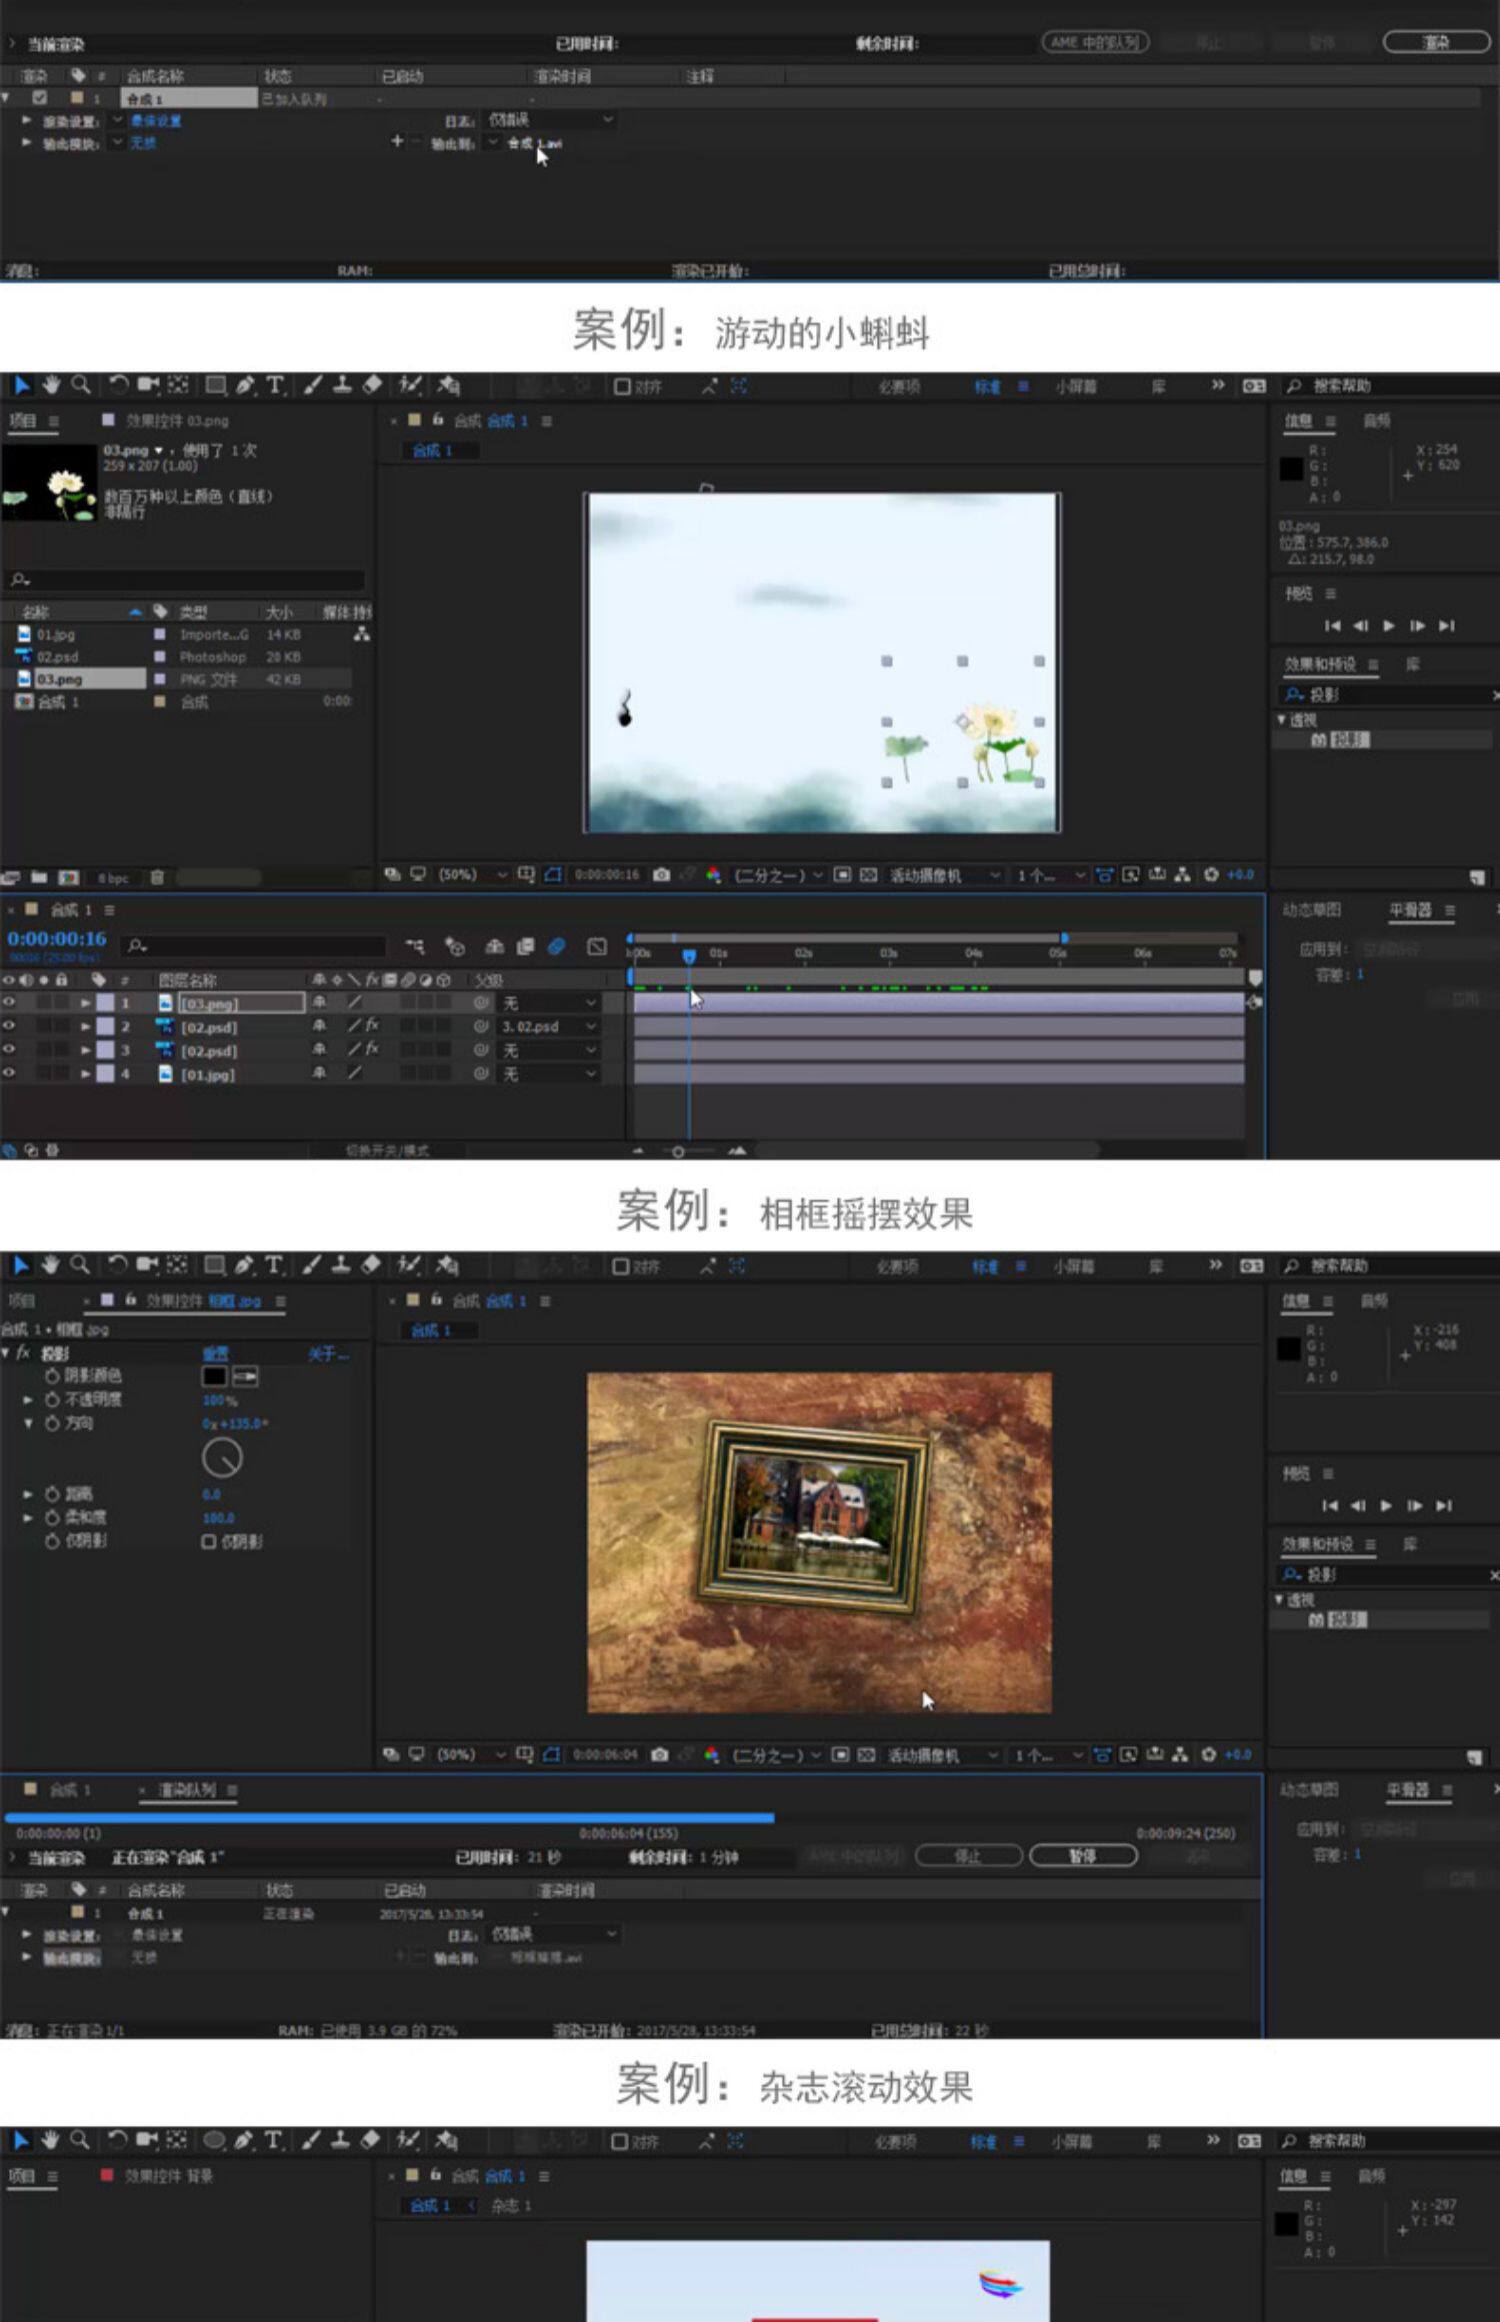Toggle stopwatch for 不透明度 property
This screenshot has width=1500, height=2322.
pos(52,1400)
